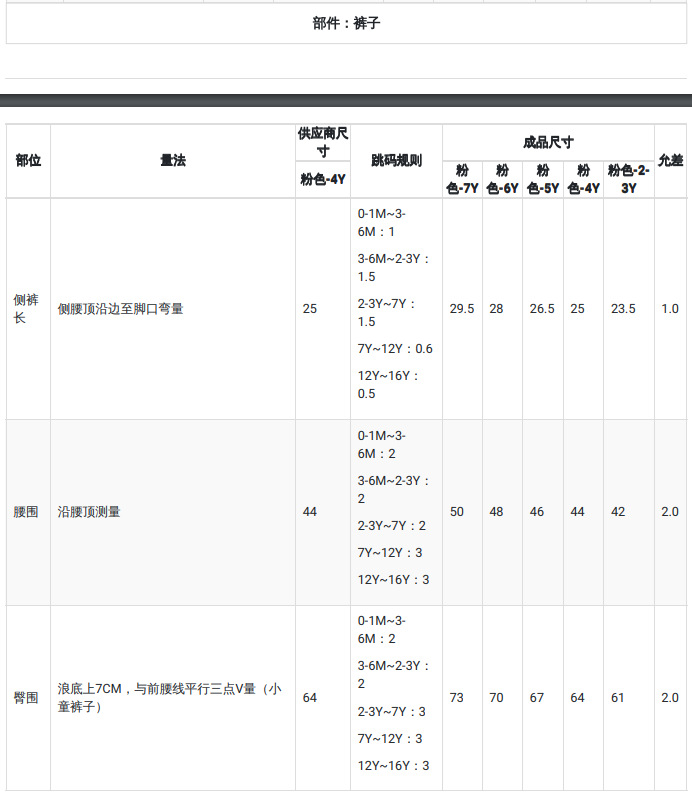Viewport: 692px width, 796px height.
Task: Select the 侧腰顶沿边至脚口弯量 measuring method
Action: (x=120, y=309)
